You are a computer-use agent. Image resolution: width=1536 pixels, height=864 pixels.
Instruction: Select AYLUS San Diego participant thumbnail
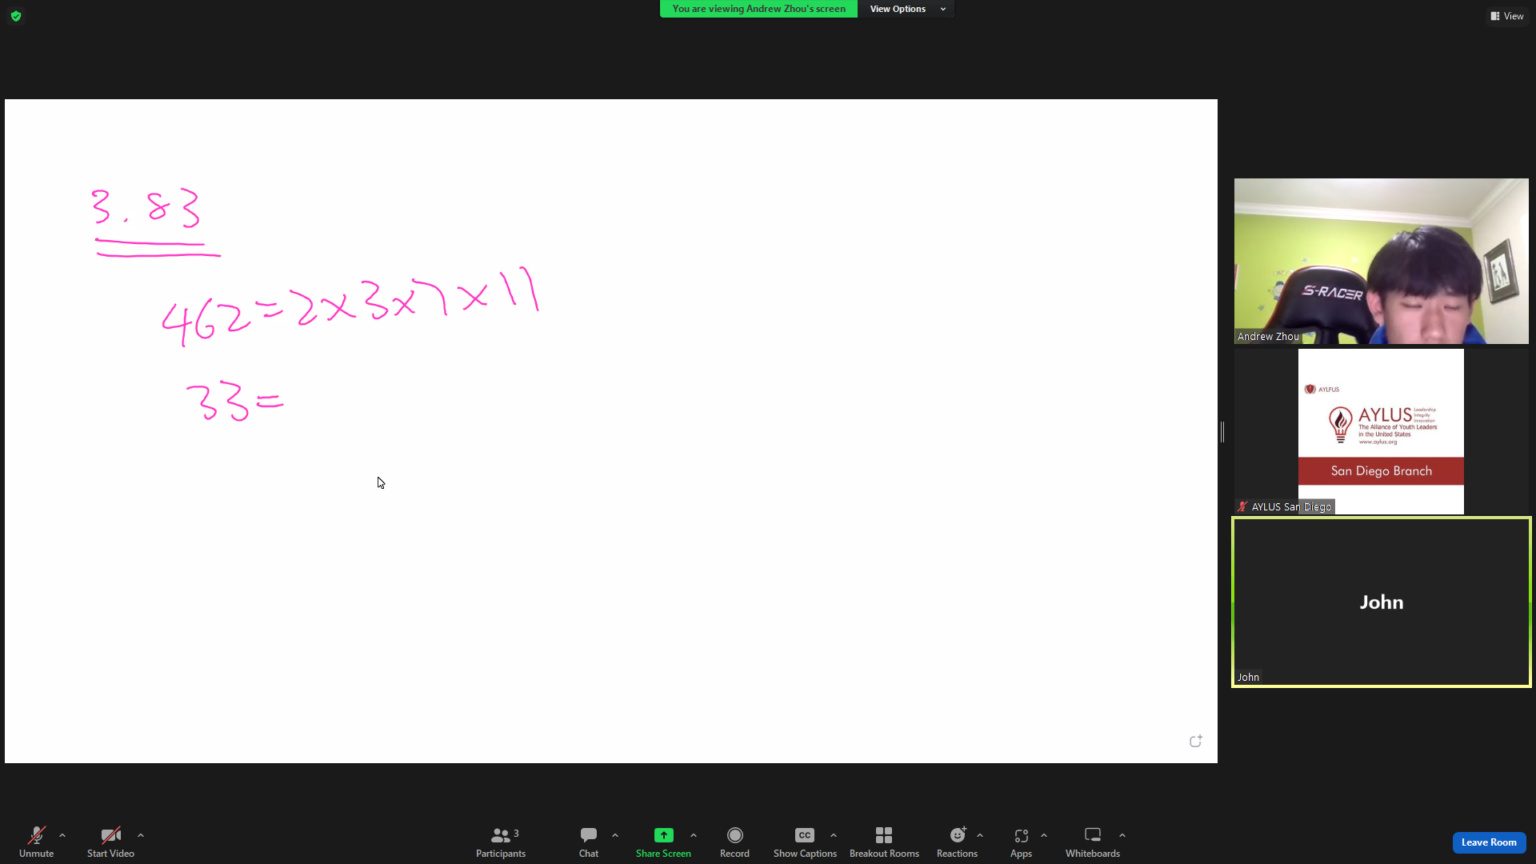pyautogui.click(x=1381, y=432)
